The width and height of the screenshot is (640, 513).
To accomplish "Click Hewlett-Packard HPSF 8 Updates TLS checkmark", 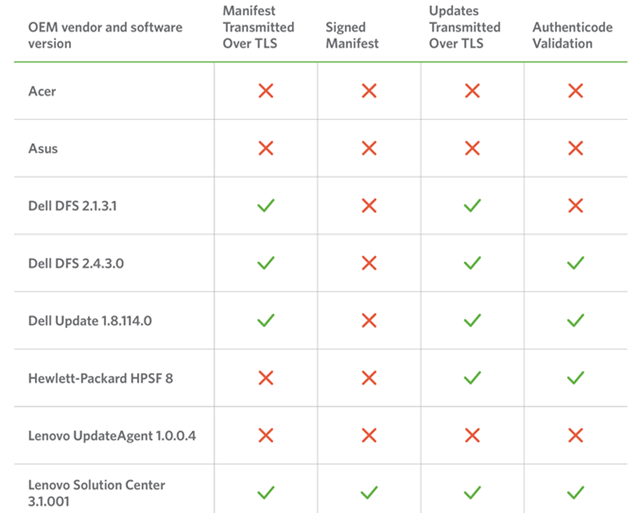I will coord(472,378).
